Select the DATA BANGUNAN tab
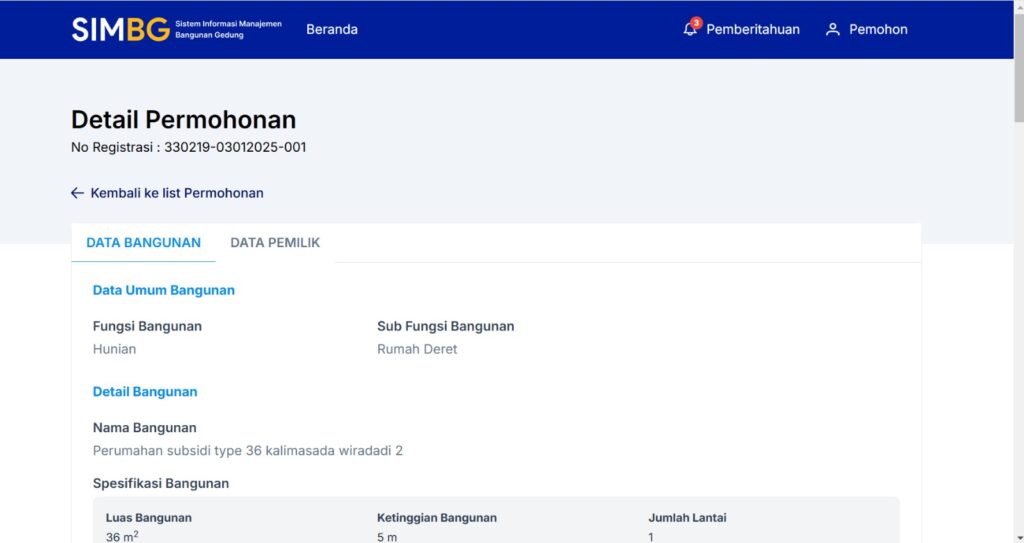 (143, 243)
